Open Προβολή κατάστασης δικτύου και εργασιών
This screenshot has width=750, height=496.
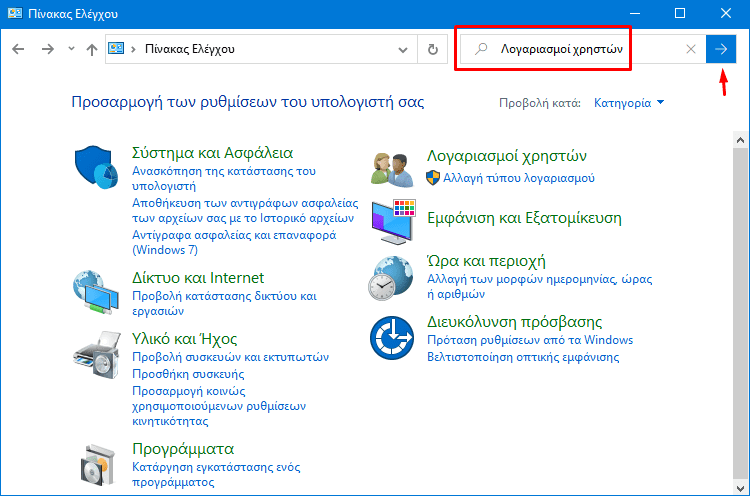(224, 303)
